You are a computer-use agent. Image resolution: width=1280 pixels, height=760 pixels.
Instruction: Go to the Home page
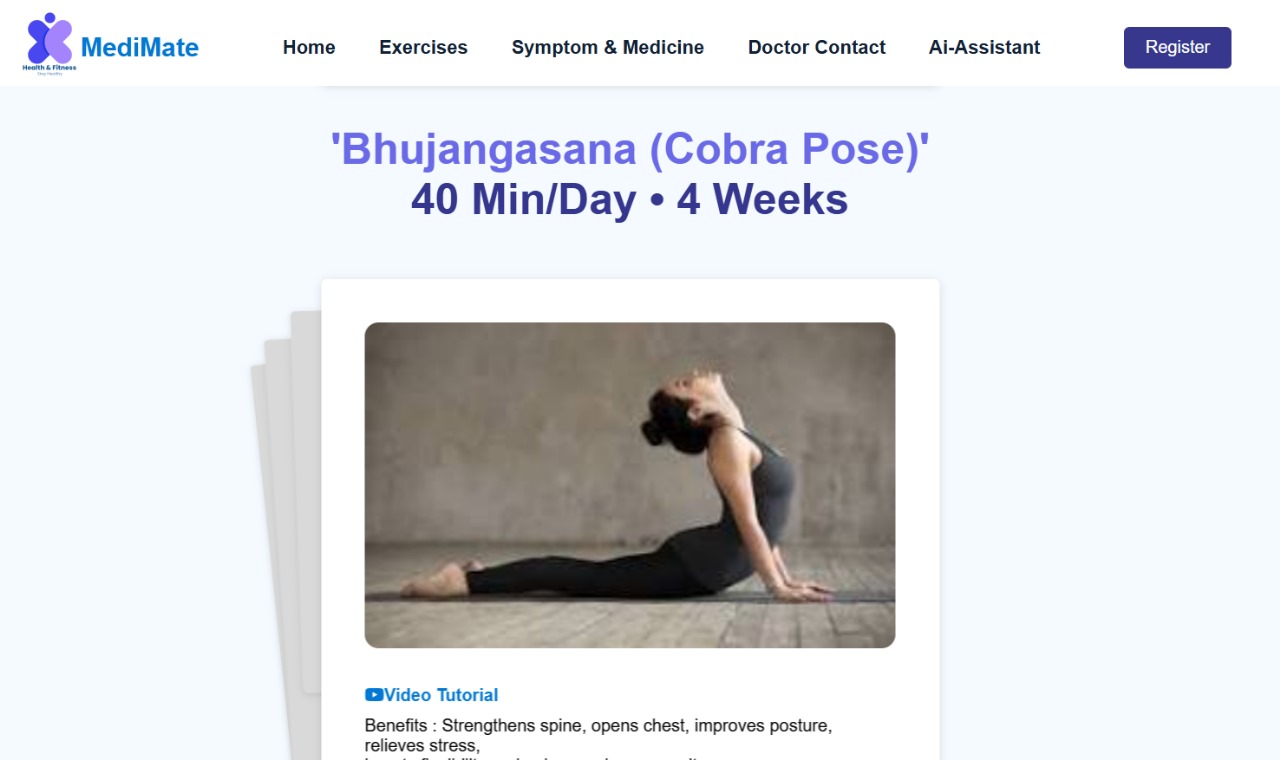coord(309,47)
